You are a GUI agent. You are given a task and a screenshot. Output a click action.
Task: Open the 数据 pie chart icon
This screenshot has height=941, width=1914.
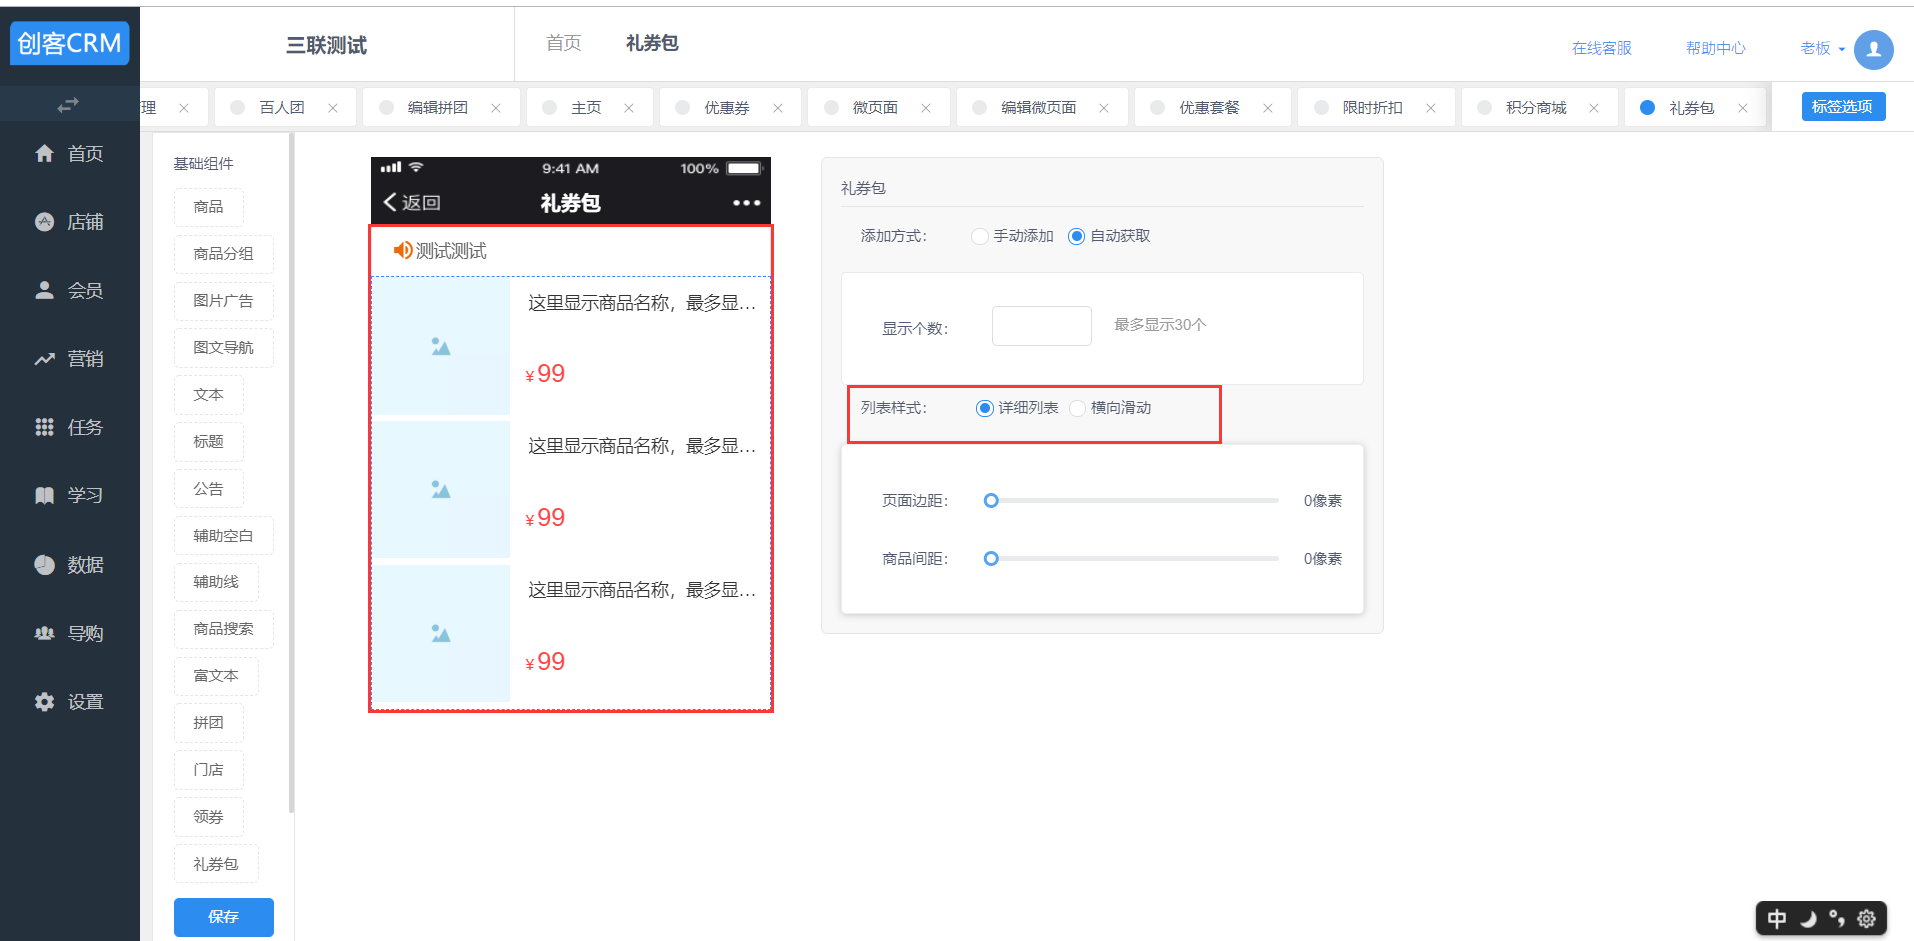[44, 565]
